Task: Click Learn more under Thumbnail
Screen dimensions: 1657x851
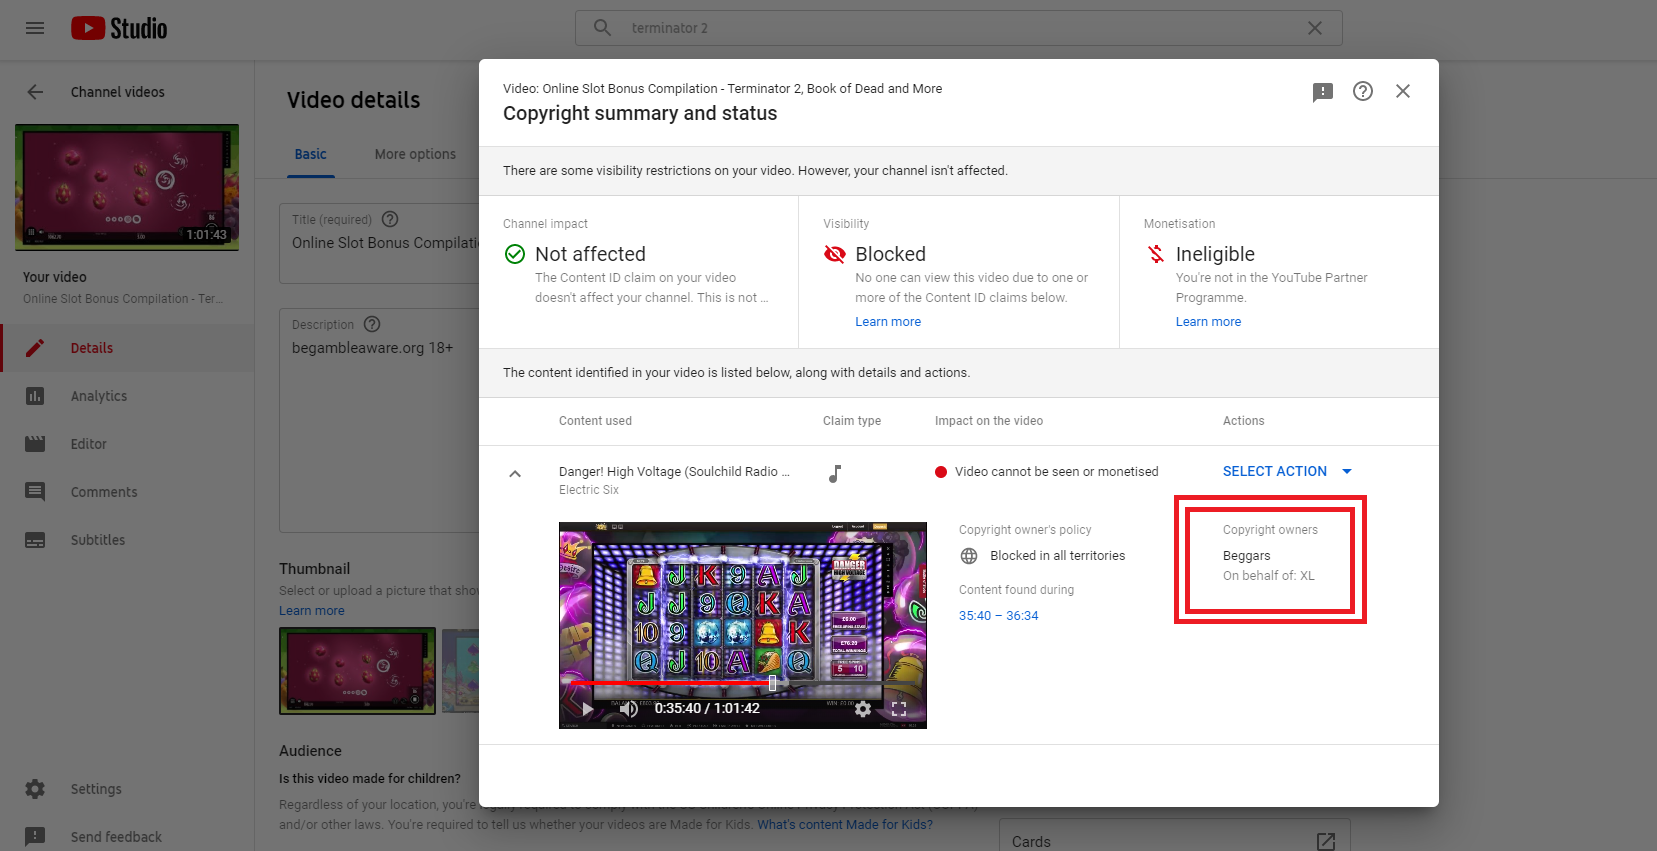Action: pyautogui.click(x=312, y=611)
